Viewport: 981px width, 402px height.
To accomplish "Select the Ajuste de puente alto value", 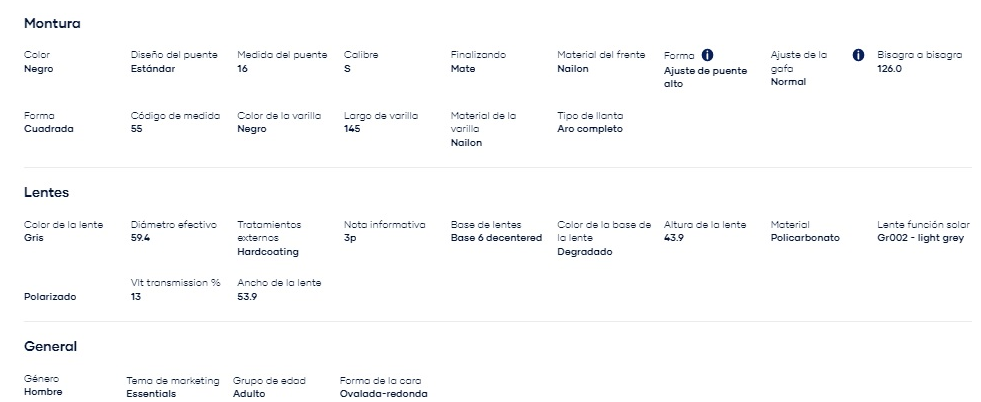I will click(705, 77).
